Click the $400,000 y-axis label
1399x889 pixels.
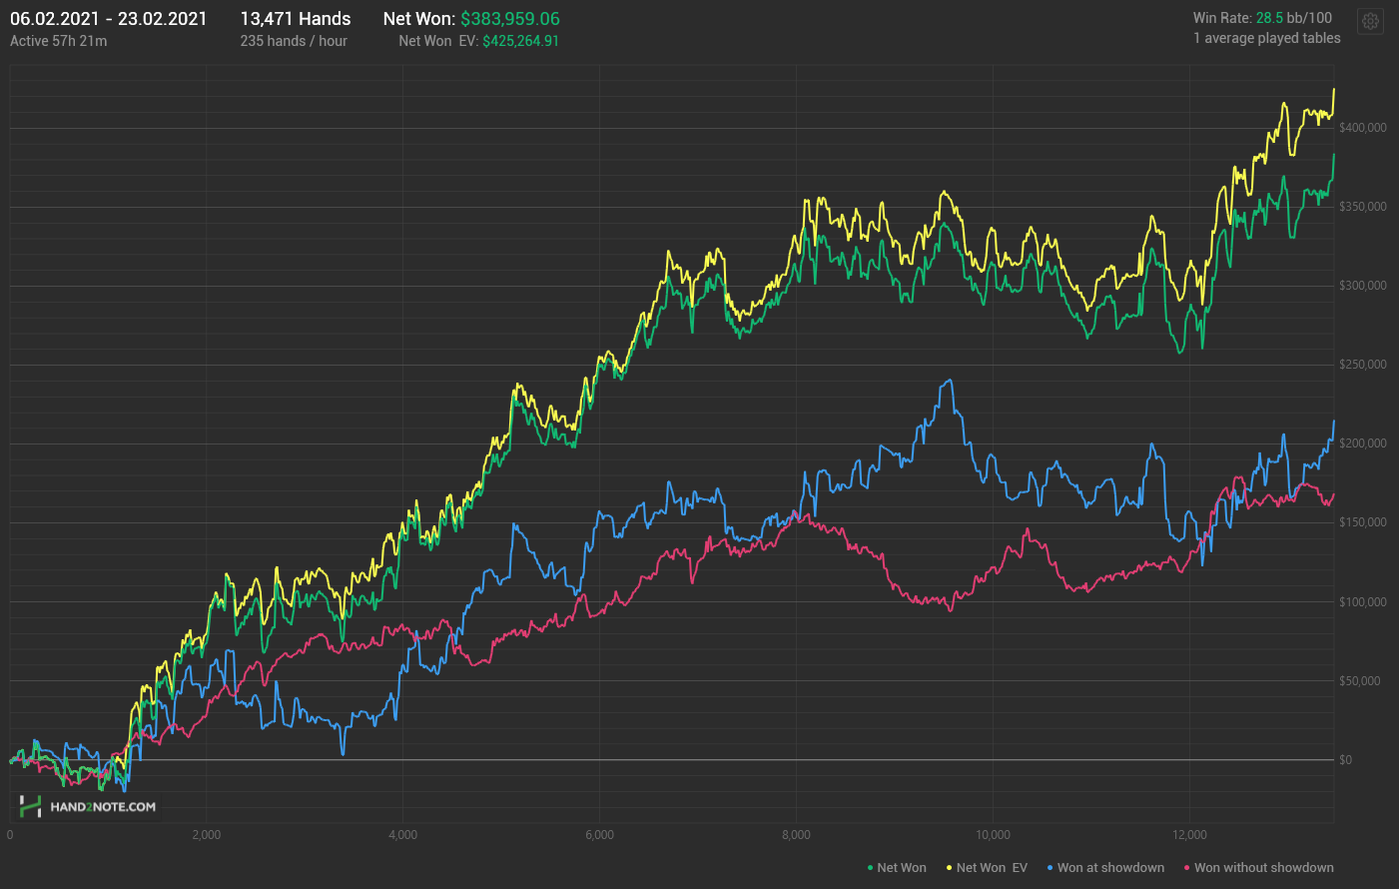pos(1362,128)
